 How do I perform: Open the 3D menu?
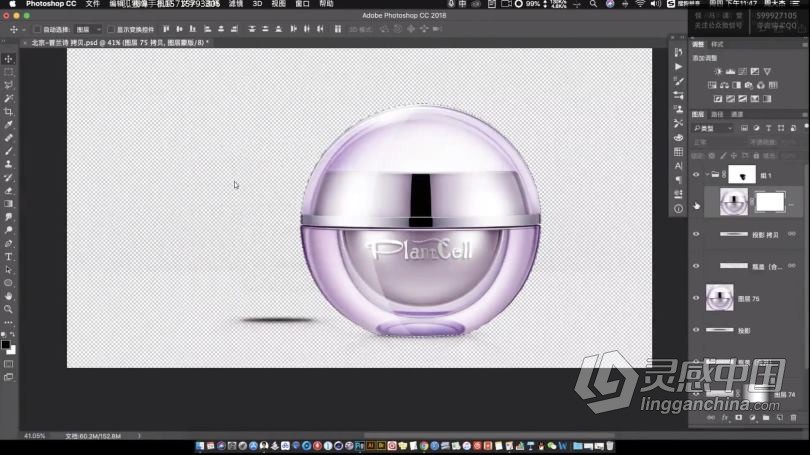(257, 4)
